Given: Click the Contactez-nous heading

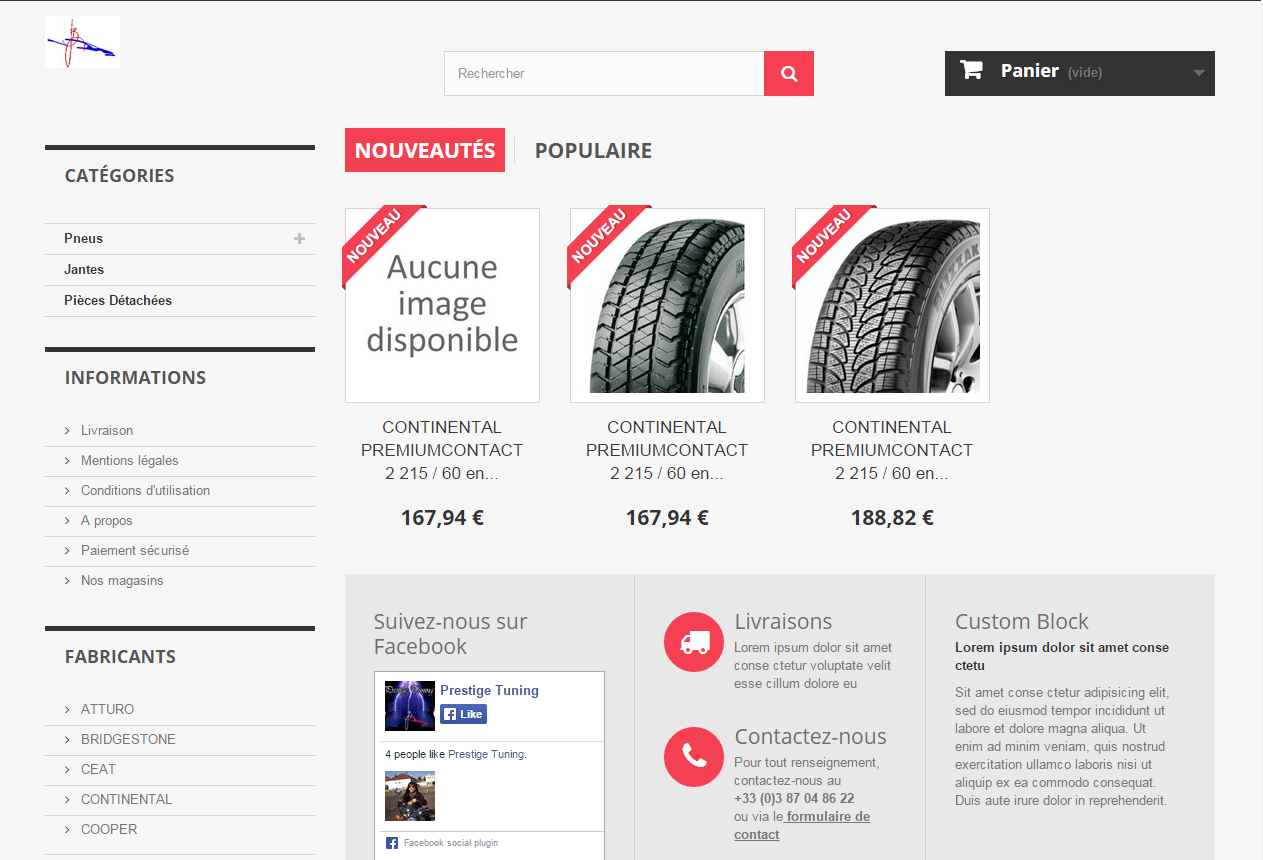Looking at the screenshot, I should (x=811, y=736).
